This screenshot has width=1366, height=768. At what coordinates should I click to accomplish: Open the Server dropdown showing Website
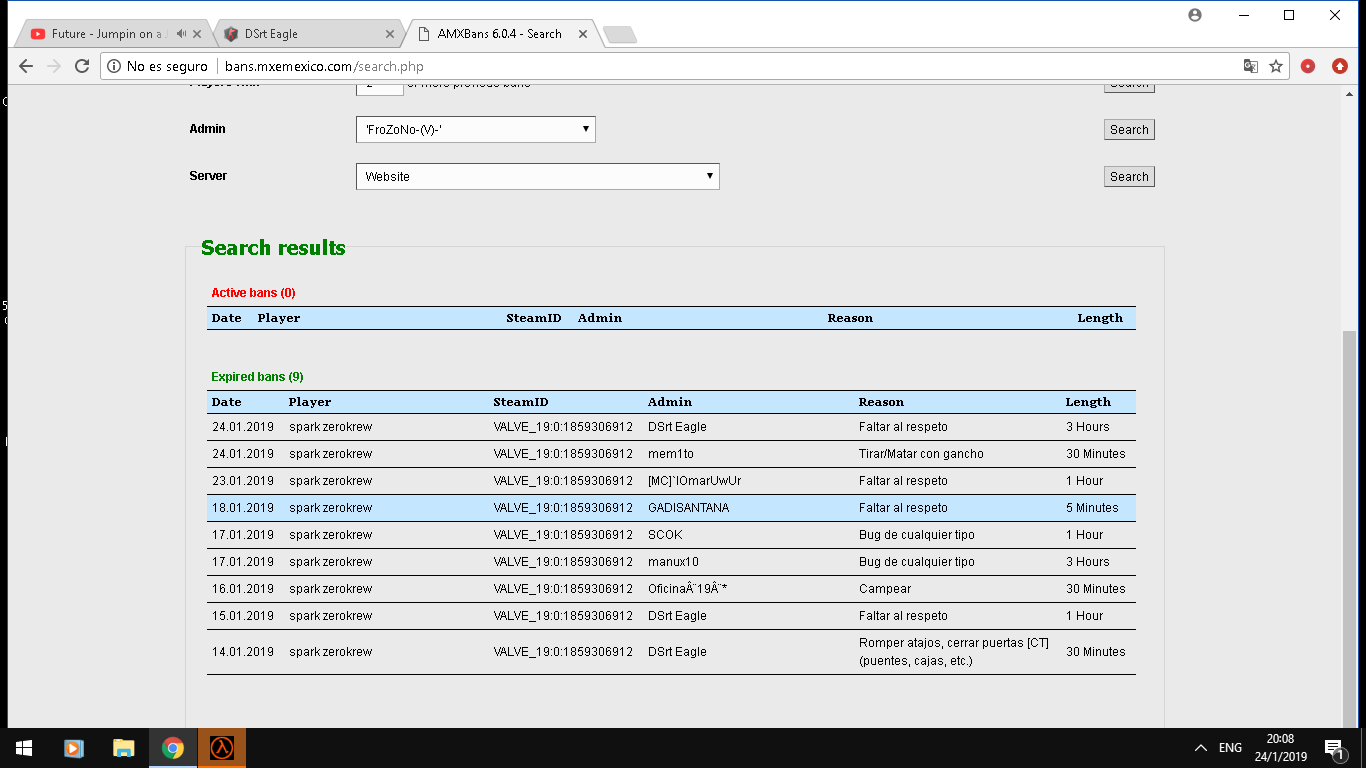tap(538, 176)
